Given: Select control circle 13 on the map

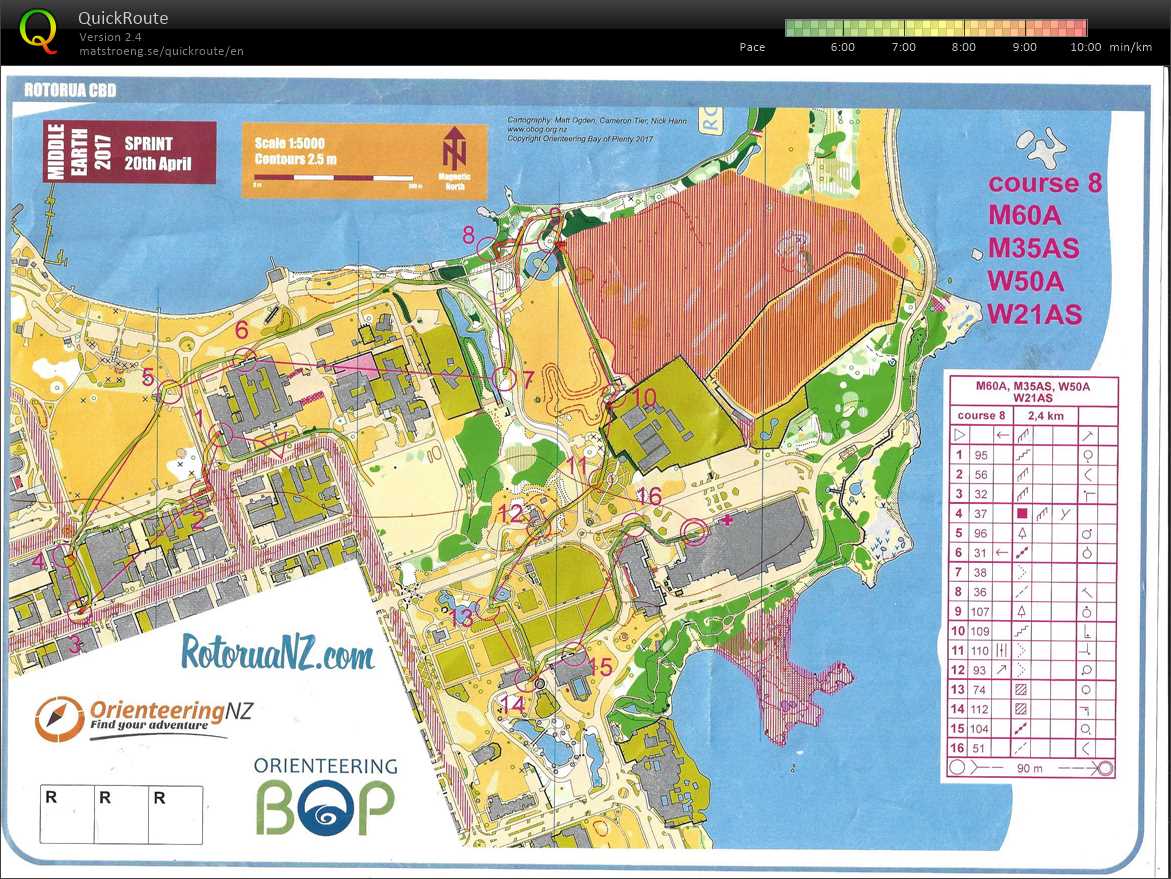Looking at the screenshot, I should (x=486, y=610).
